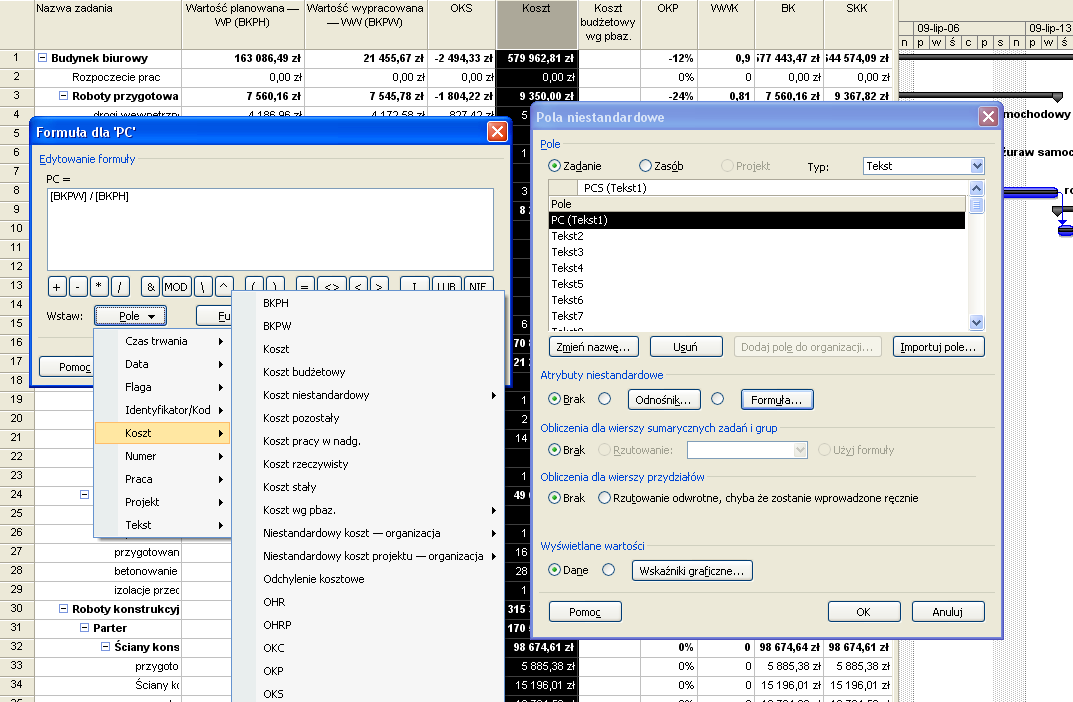
Task: Select Tekst5 in the field list
Action: (x=757, y=284)
